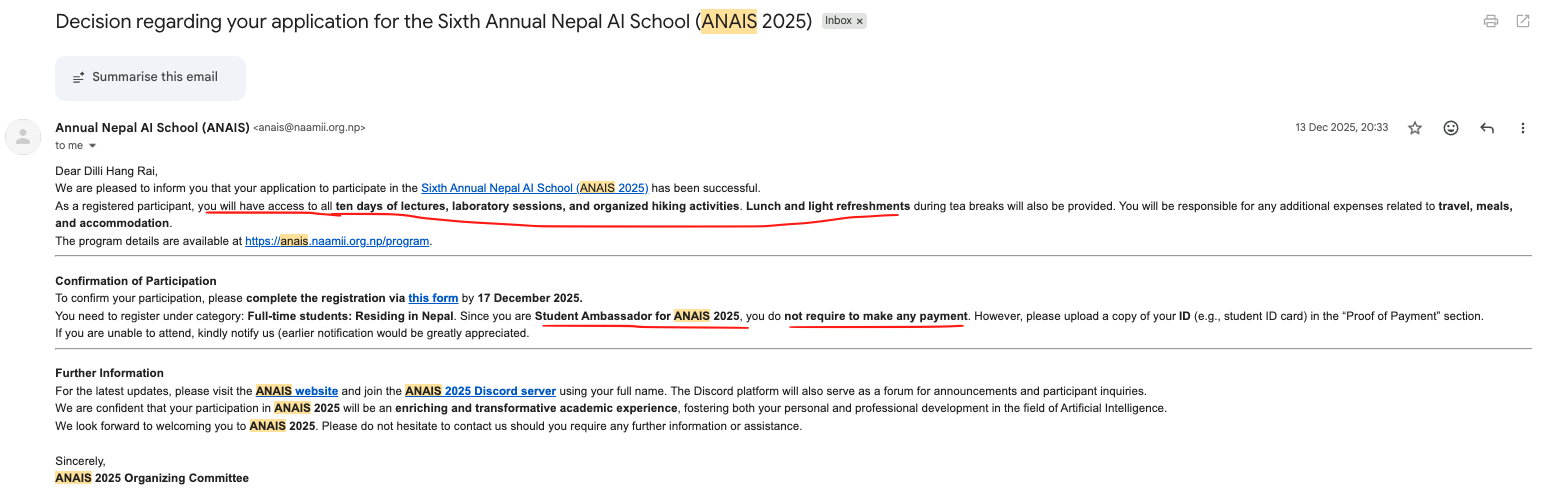Image resolution: width=1550 pixels, height=488 pixels.
Task: Reply using the arrow icon
Action: click(x=1487, y=128)
